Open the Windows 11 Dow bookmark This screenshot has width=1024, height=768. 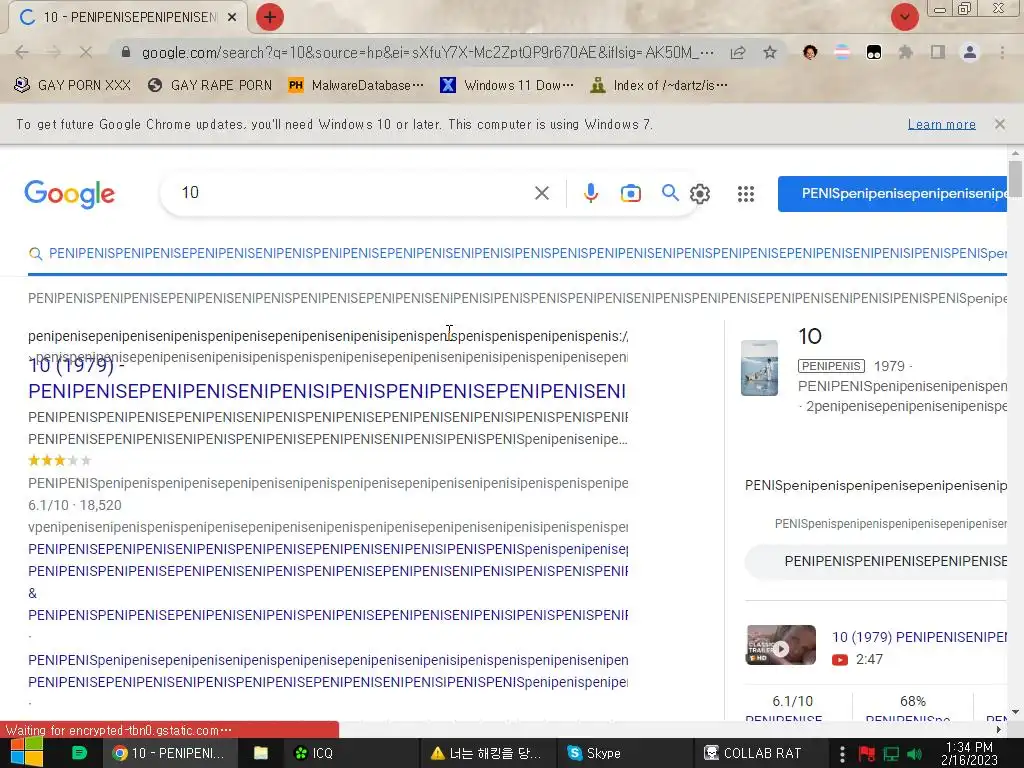click(507, 85)
